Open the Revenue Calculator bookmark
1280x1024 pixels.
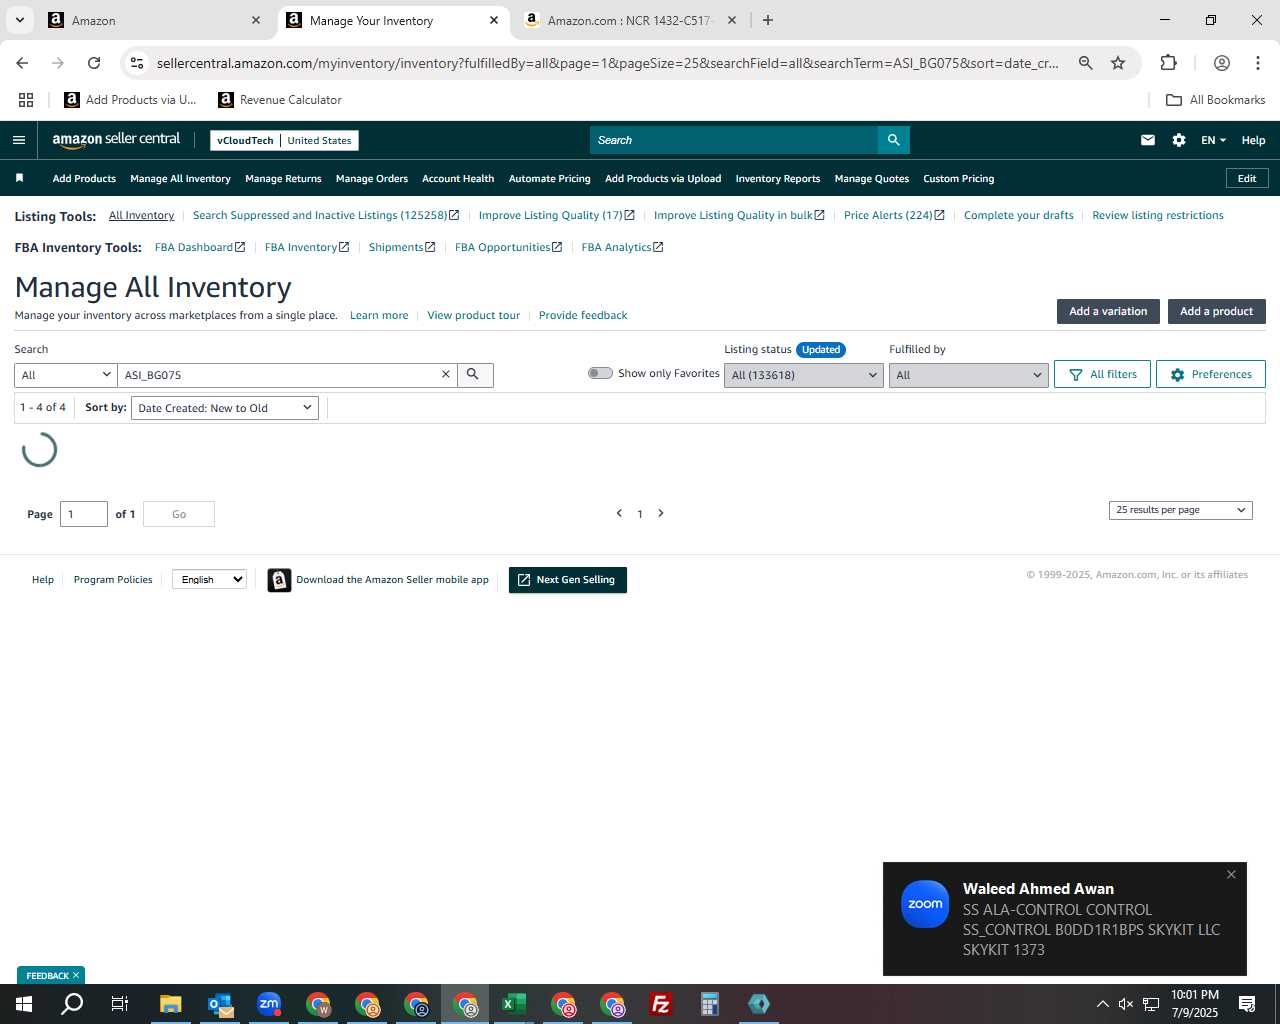pyautogui.click(x=280, y=100)
